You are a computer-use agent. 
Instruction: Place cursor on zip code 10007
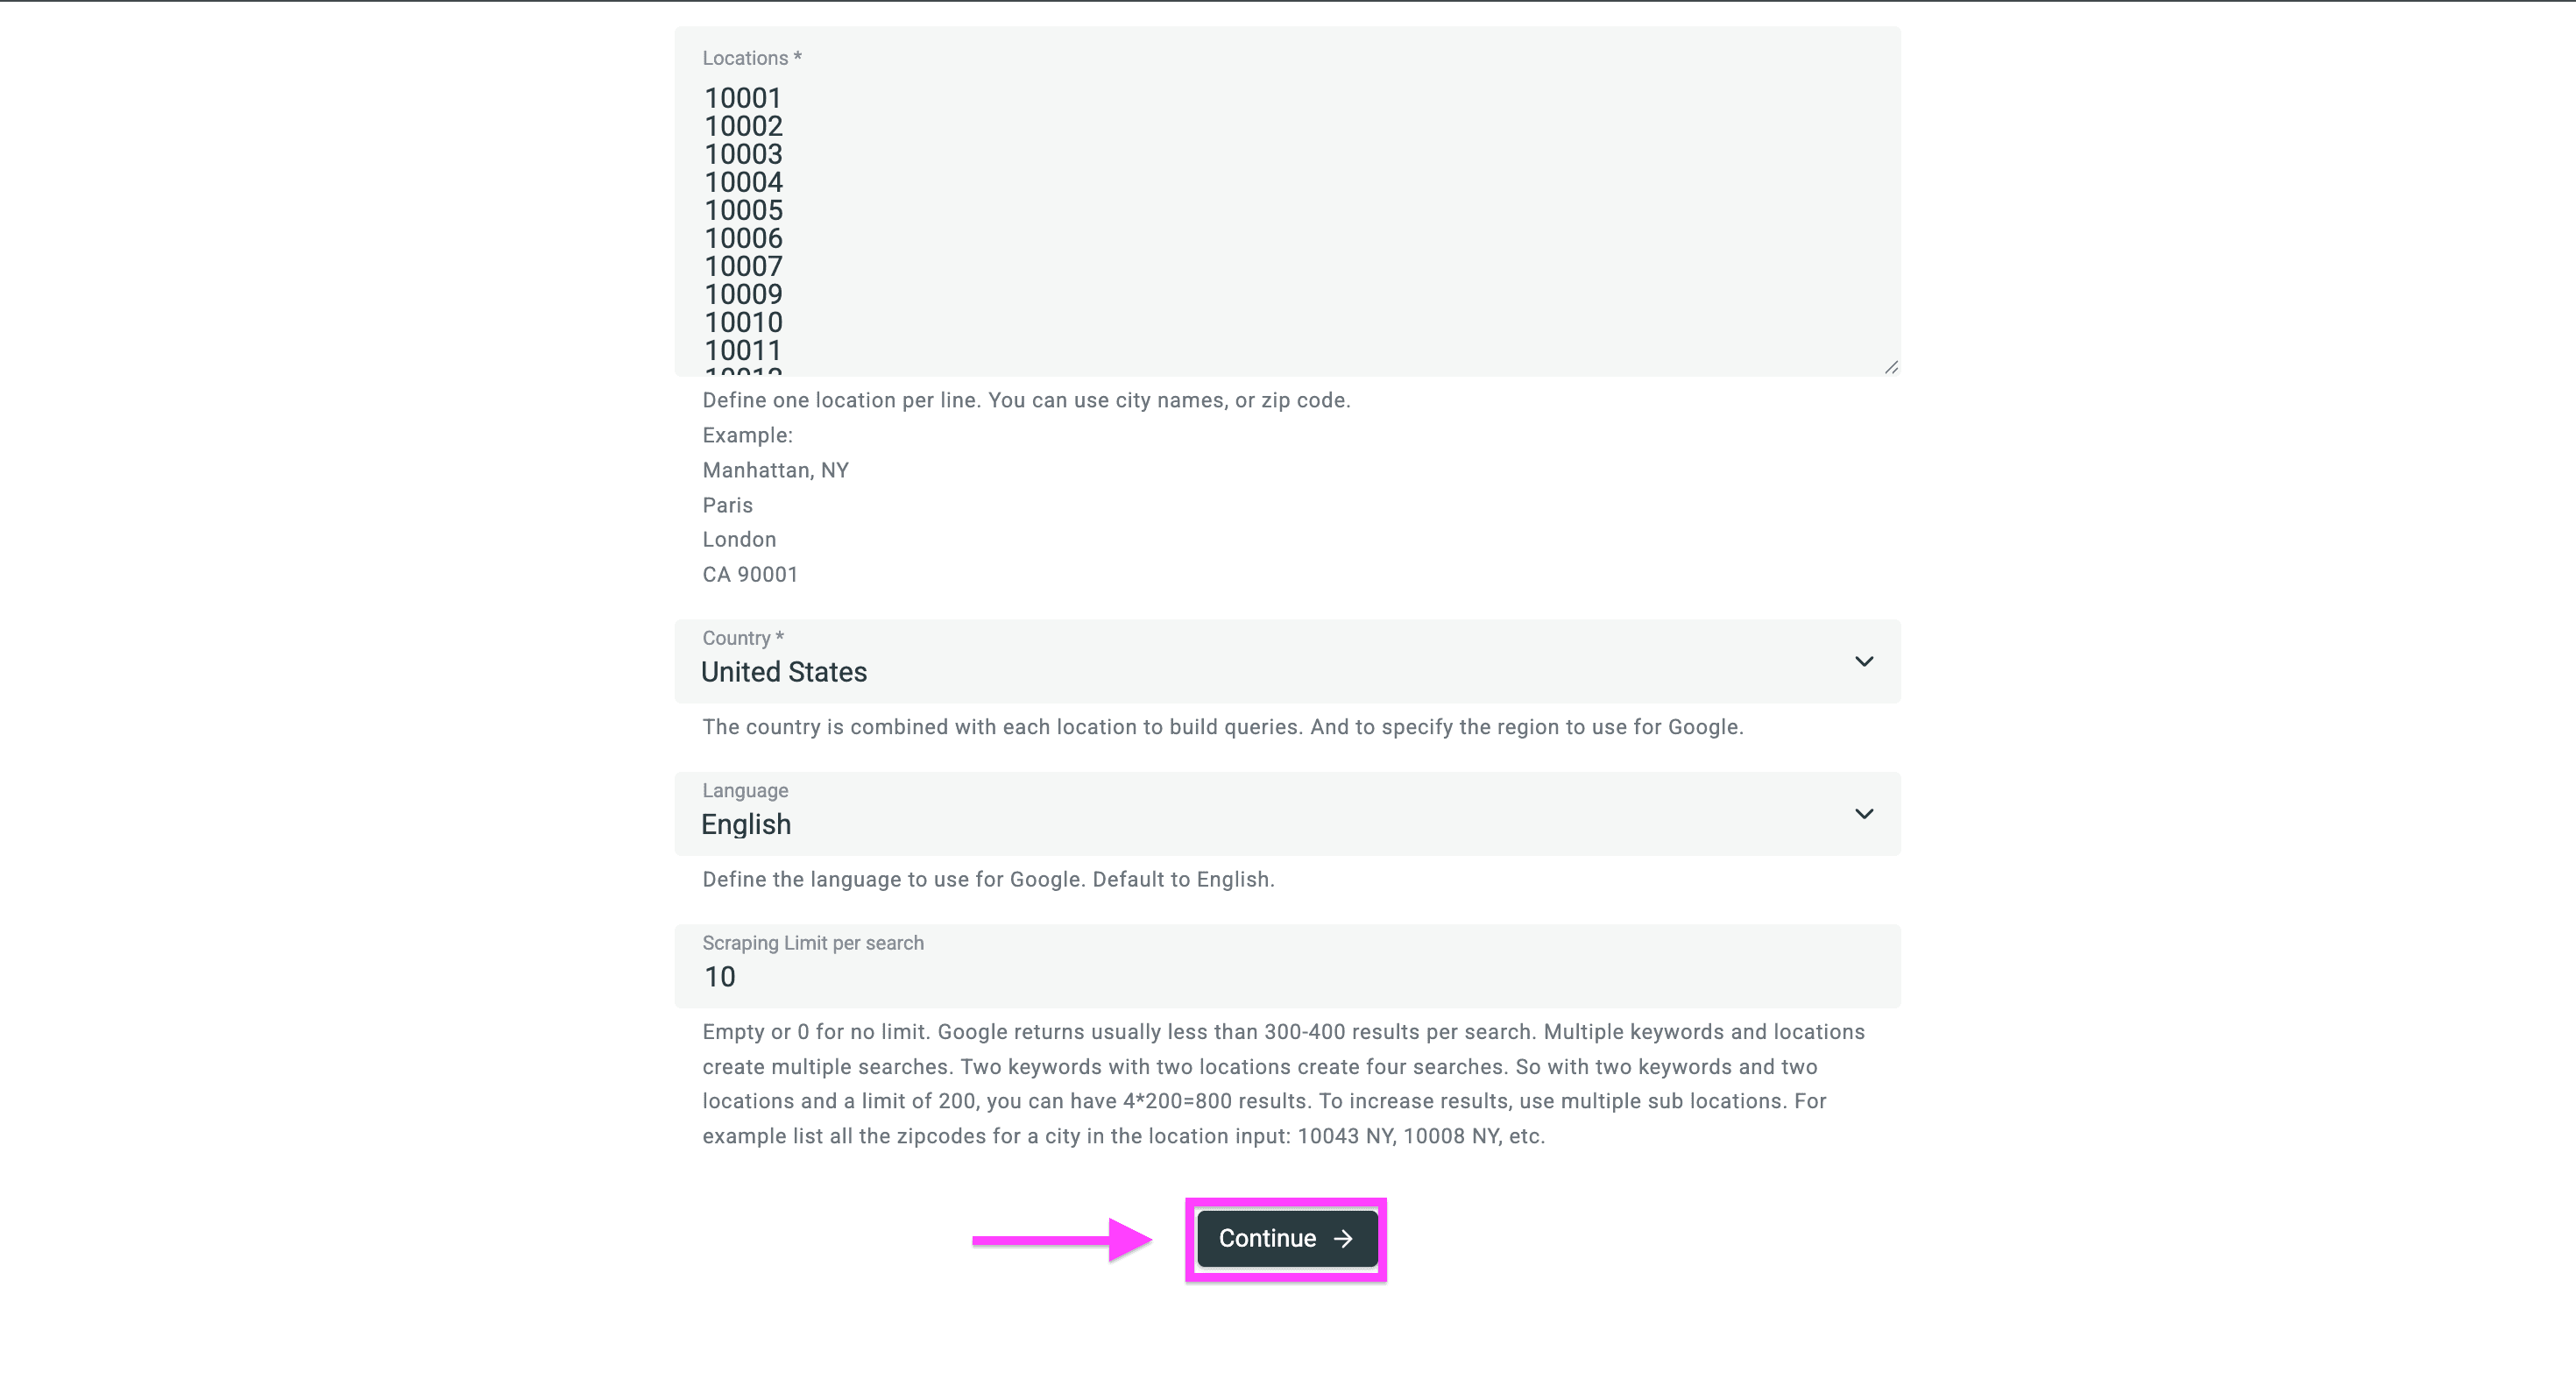pyautogui.click(x=743, y=266)
